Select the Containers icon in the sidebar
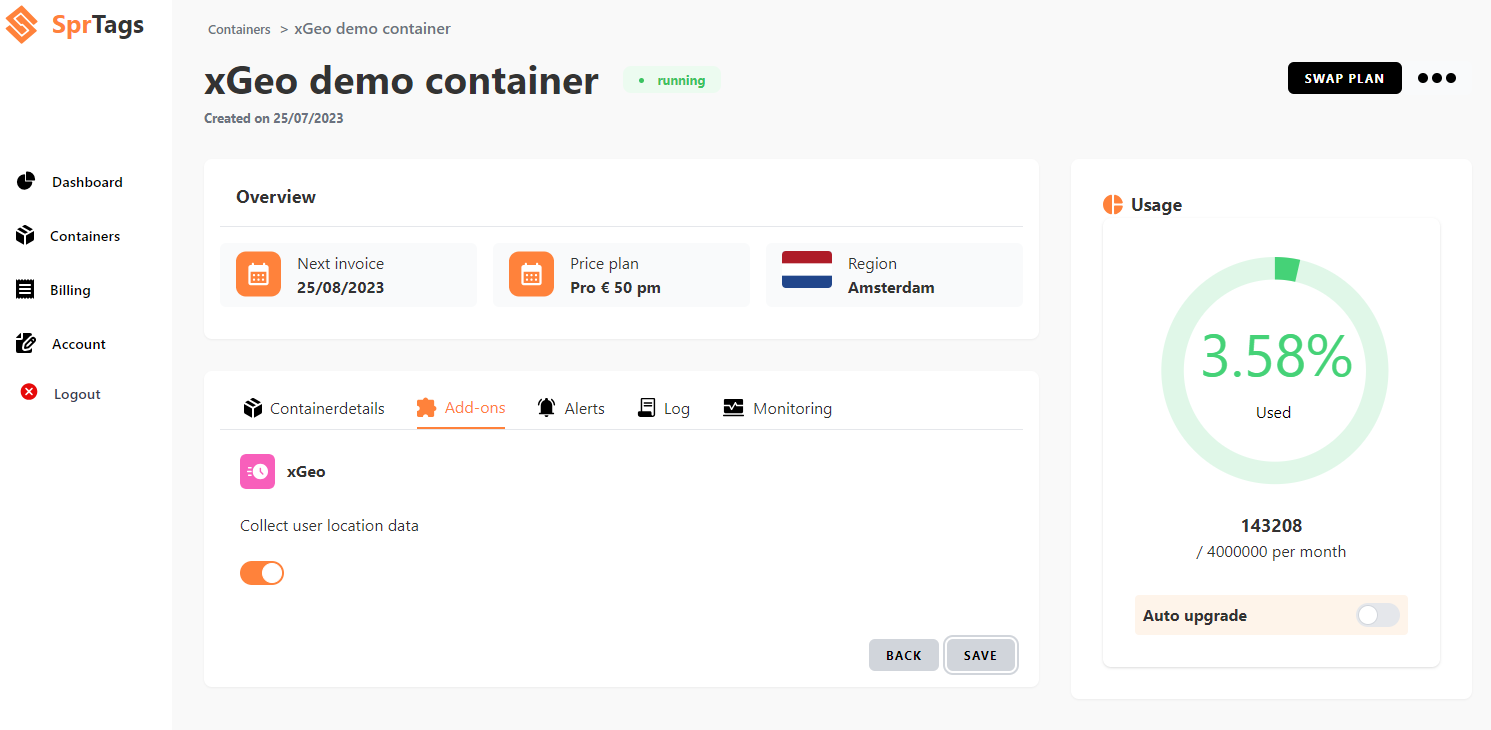Image resolution: width=1491 pixels, height=730 pixels. [25, 235]
